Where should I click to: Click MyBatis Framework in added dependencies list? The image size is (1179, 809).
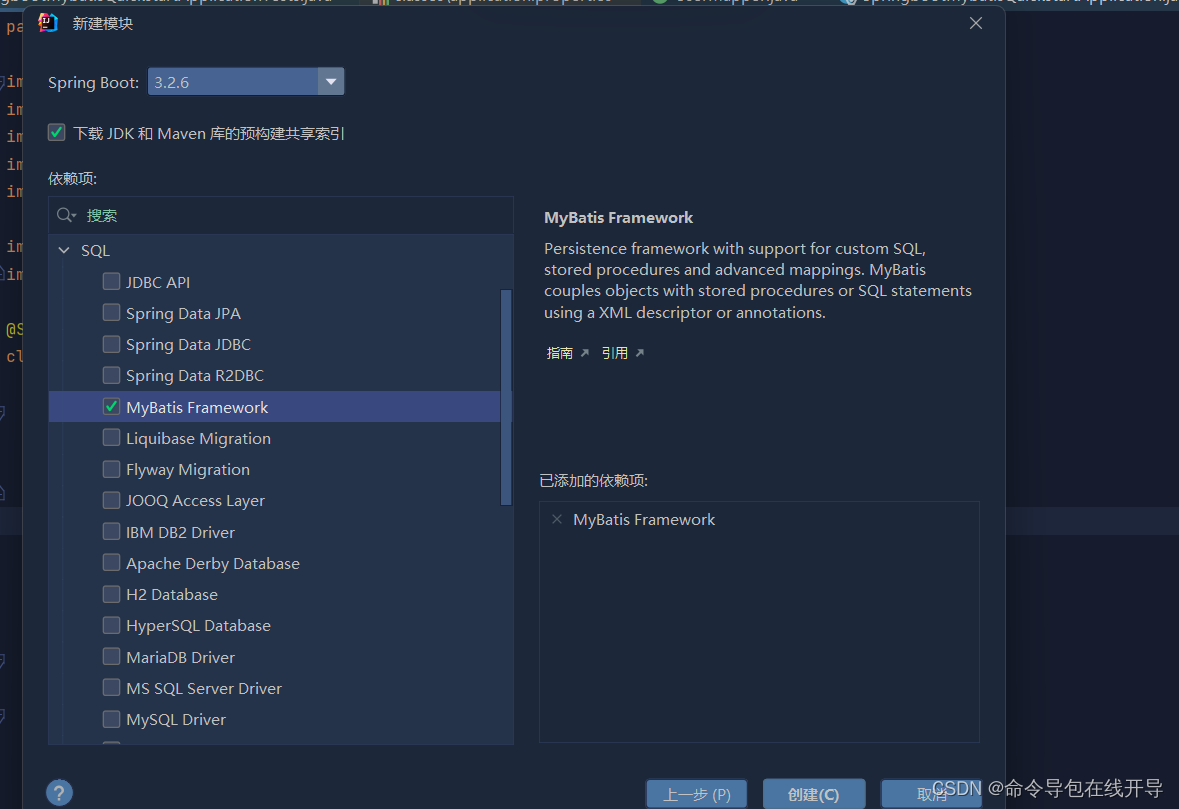(x=644, y=520)
